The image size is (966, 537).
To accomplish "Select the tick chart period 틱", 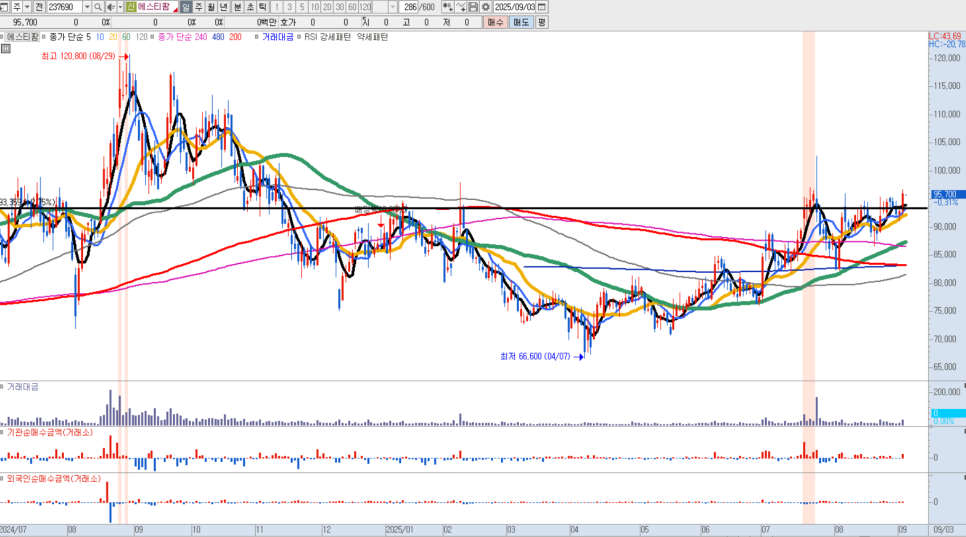I will (x=263, y=7).
